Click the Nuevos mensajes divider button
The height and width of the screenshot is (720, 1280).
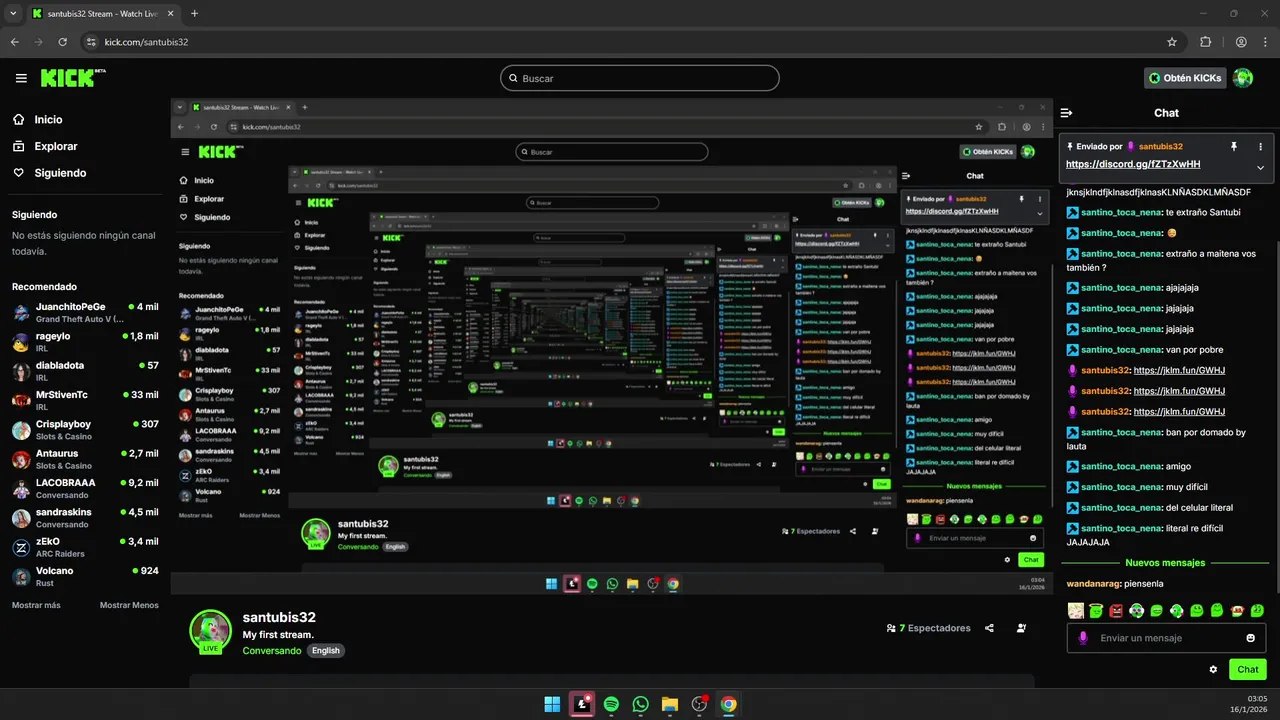tap(1165, 563)
